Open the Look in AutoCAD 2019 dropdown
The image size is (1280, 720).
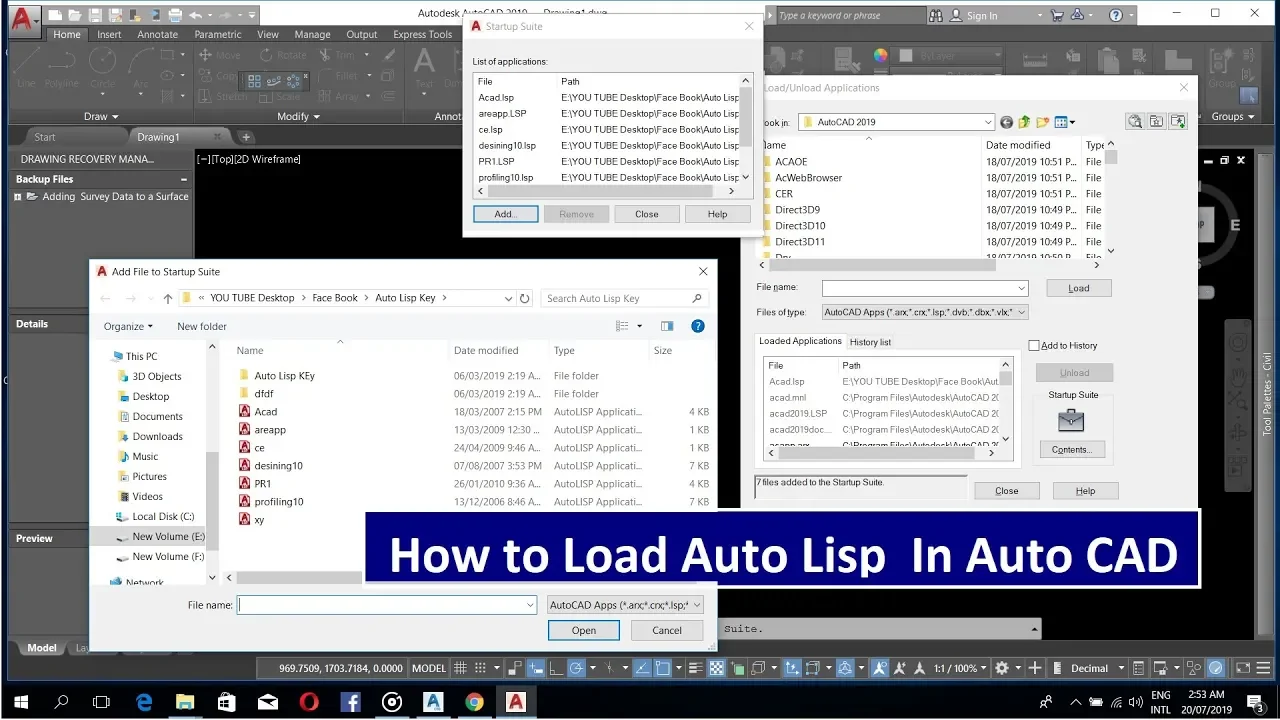986,122
